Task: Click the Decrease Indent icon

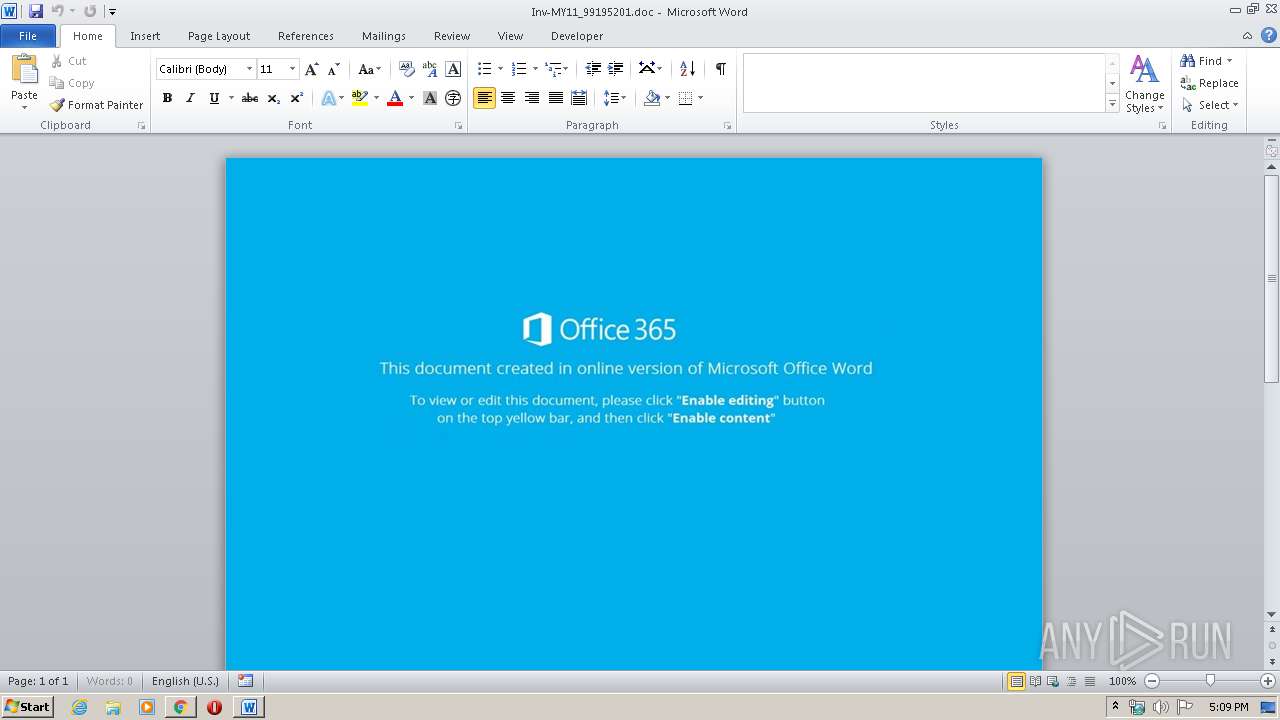Action: 593,69
